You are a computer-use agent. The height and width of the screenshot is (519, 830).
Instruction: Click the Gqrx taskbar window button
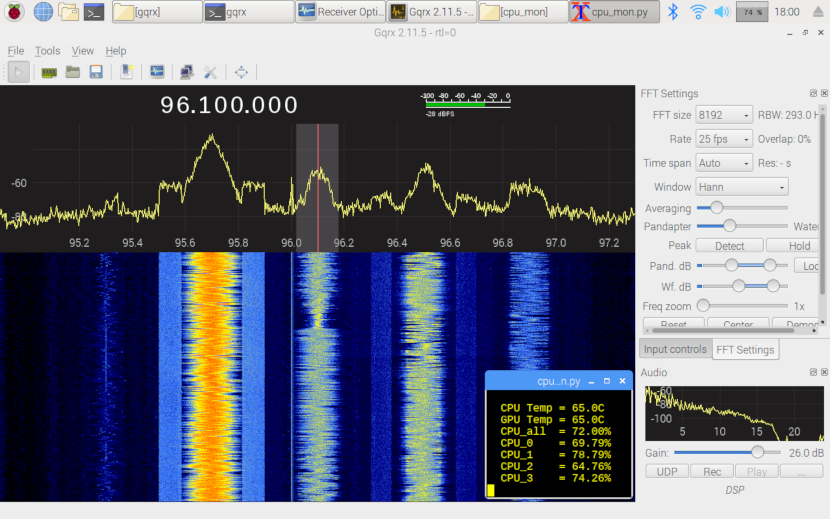(431, 12)
